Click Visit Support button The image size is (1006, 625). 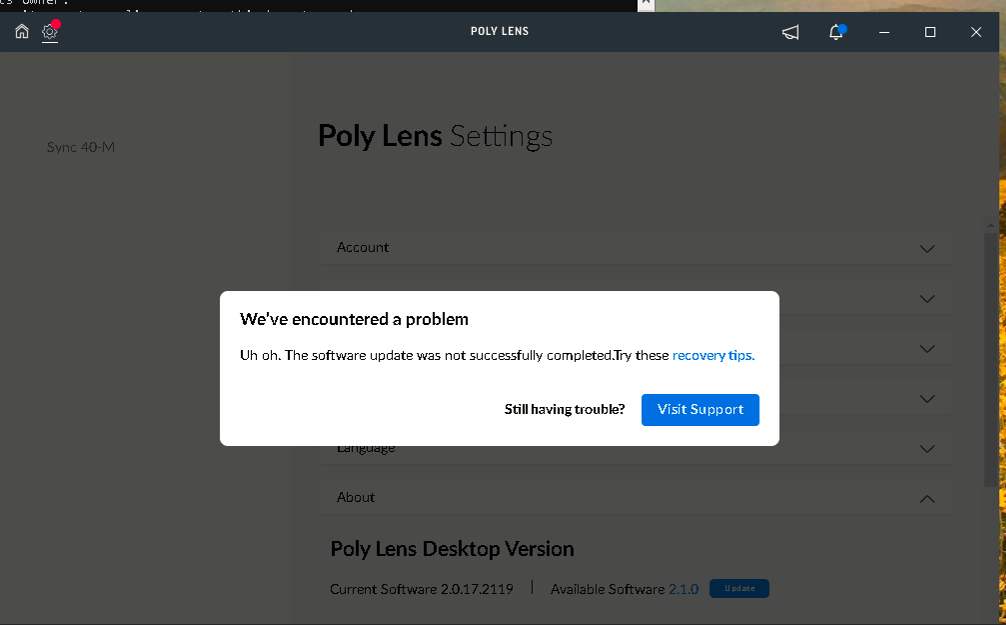tap(700, 409)
